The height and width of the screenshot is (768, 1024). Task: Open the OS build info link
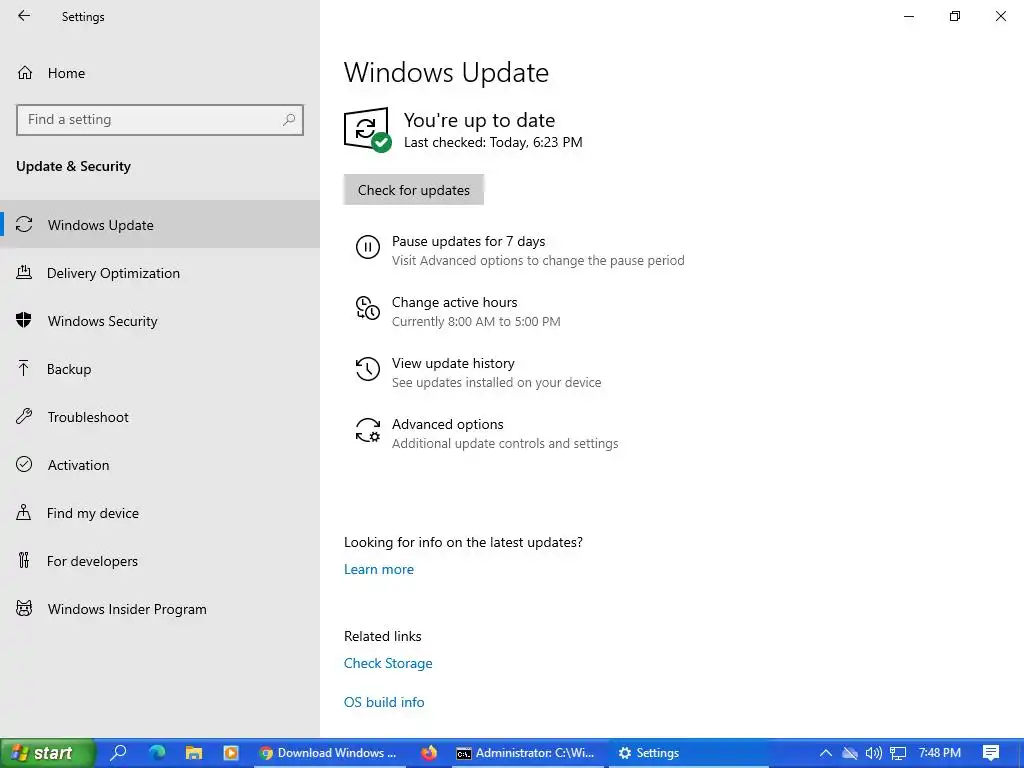click(x=384, y=702)
